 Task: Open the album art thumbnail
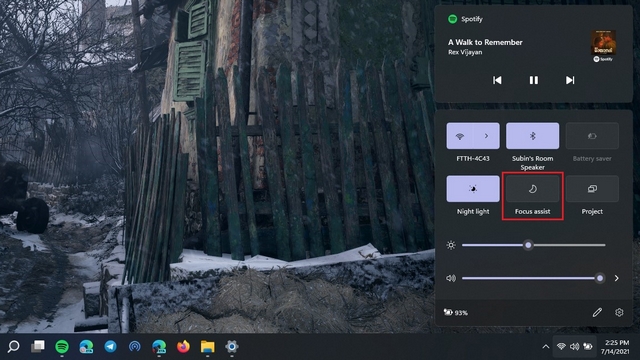[x=603, y=42]
